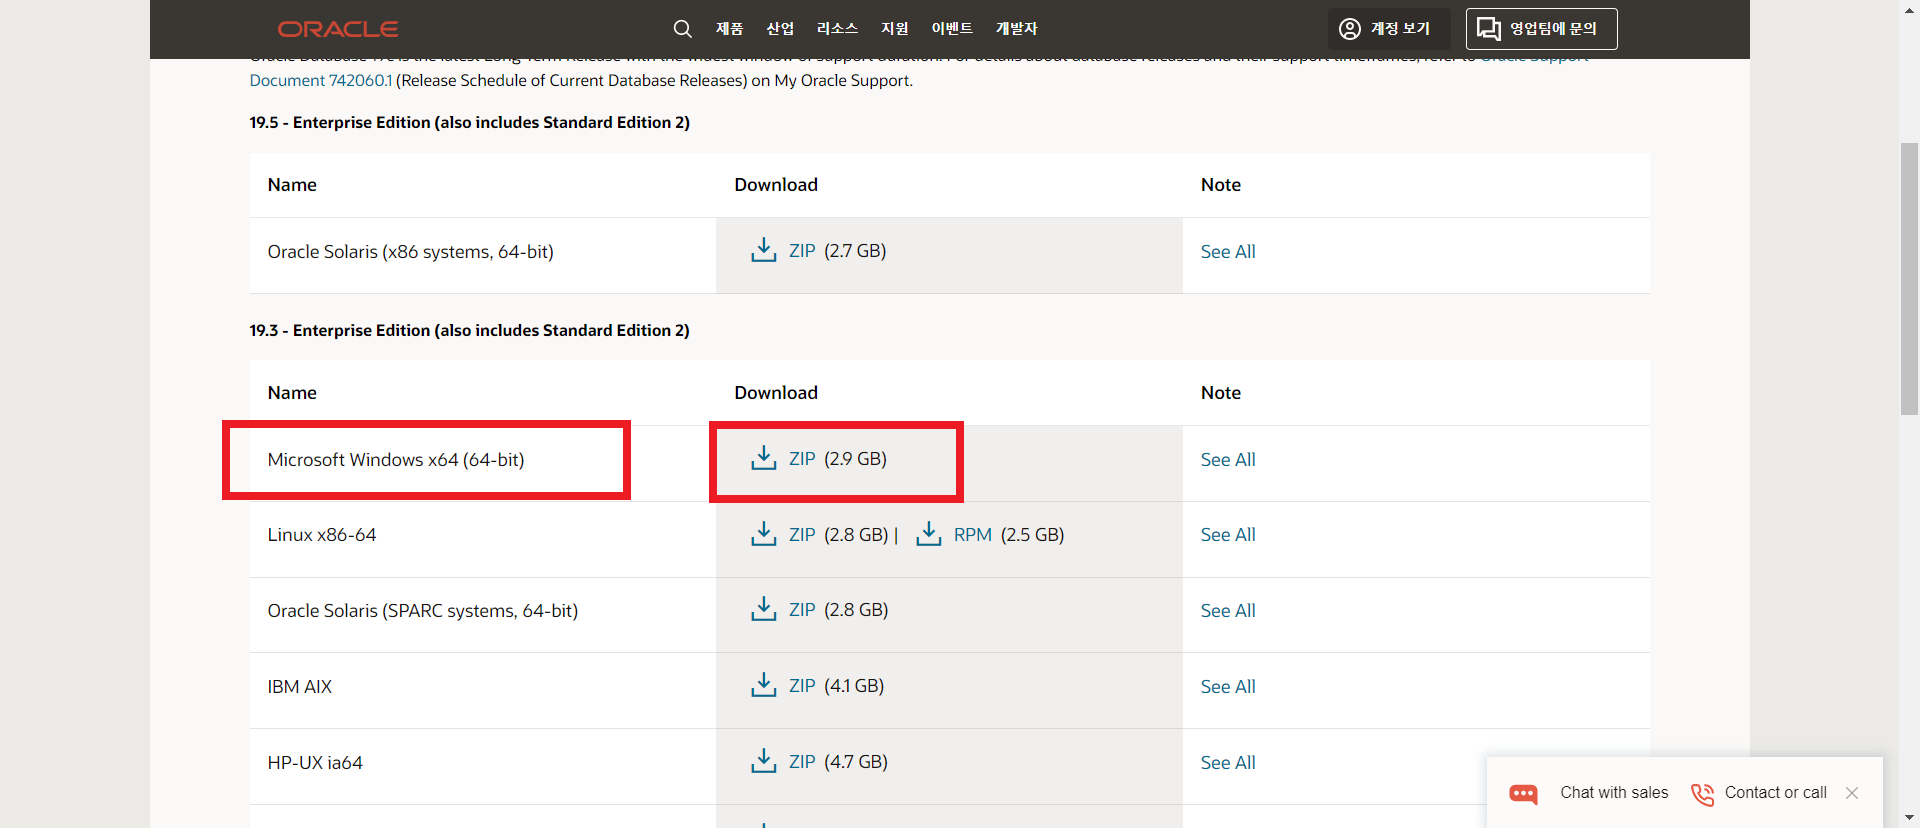See All notes for IBM AIX
This screenshot has height=828, width=1920.
(1228, 687)
